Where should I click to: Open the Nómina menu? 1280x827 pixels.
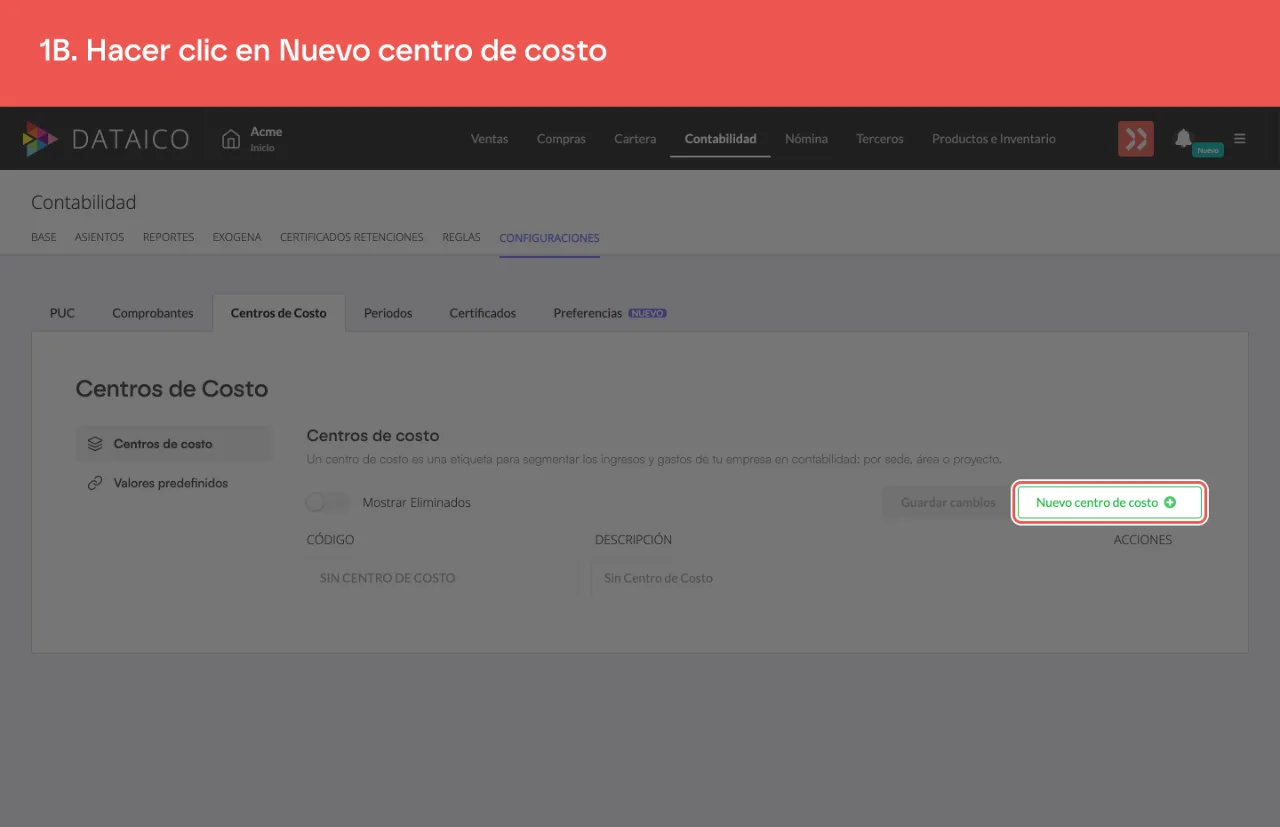806,139
